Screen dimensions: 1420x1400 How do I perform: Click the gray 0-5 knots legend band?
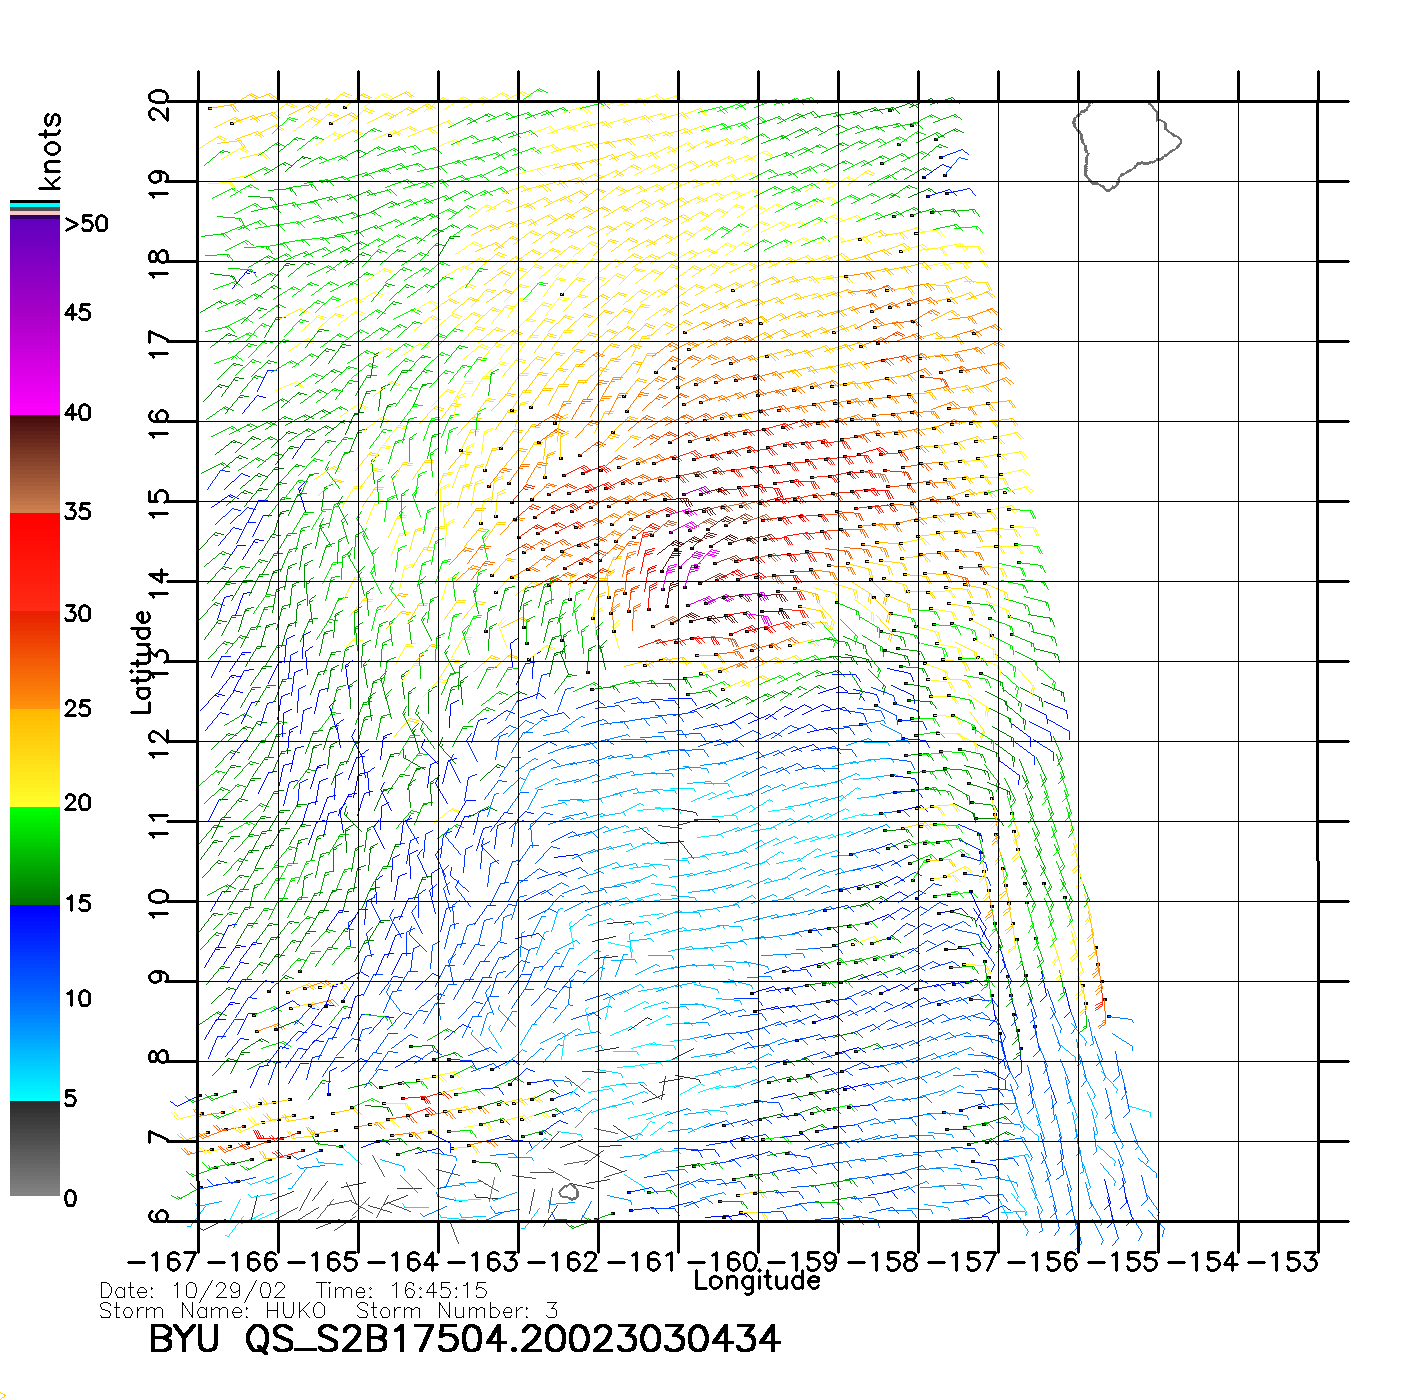35,1148
